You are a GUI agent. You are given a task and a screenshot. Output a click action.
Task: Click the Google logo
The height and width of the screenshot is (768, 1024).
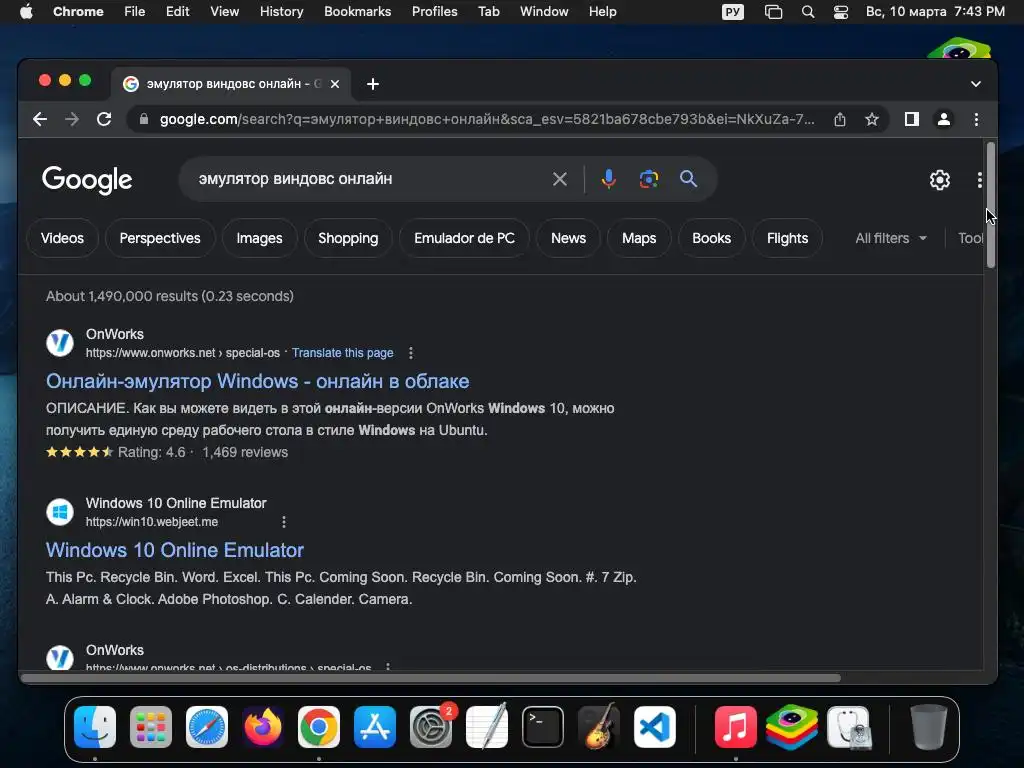(x=87, y=180)
